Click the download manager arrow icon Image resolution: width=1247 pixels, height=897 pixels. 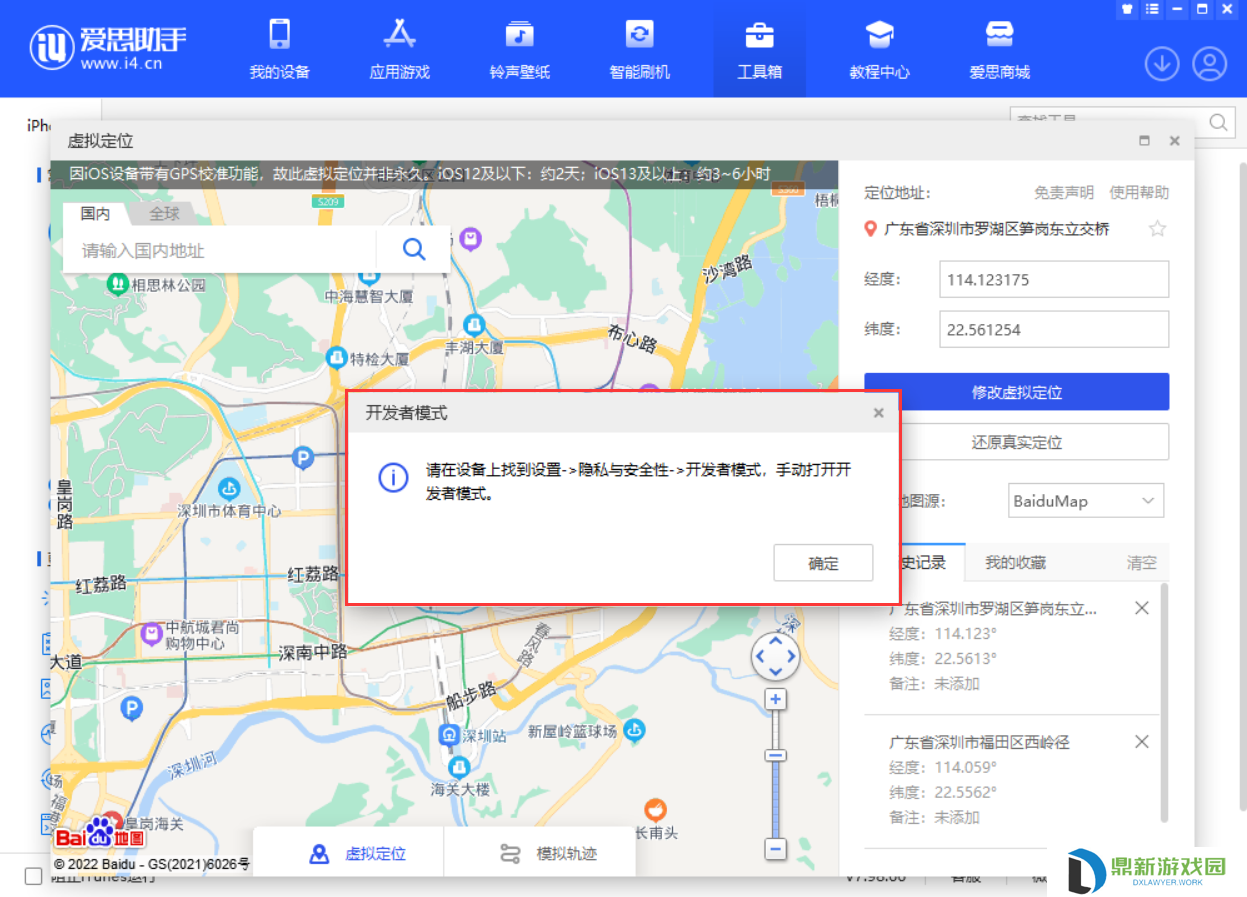(x=1162, y=64)
